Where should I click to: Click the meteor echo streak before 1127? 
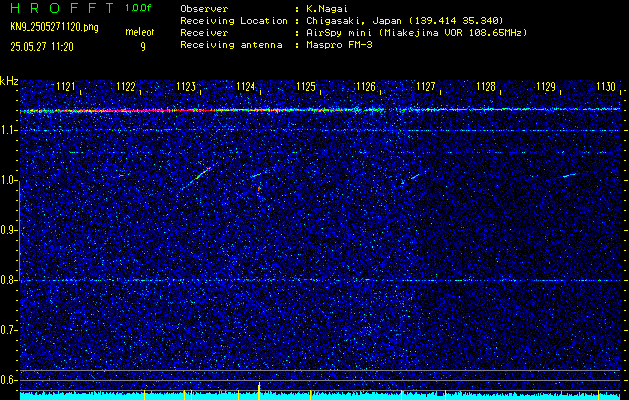[415, 176]
